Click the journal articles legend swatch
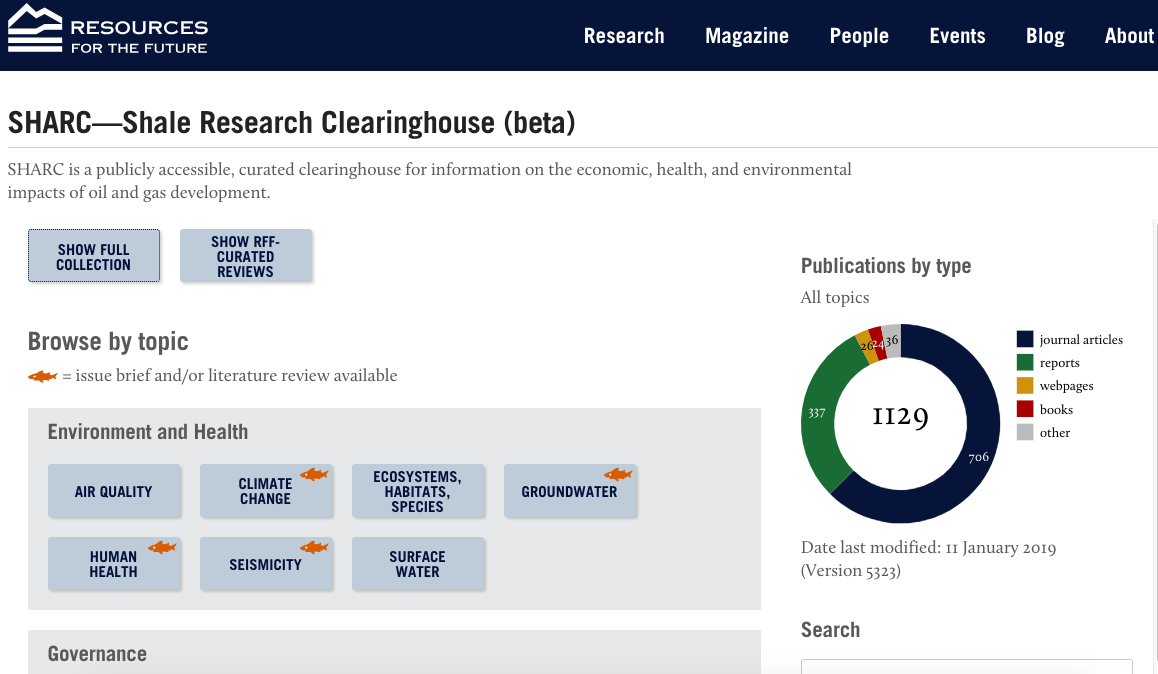This screenshot has height=674, width=1158. point(1025,339)
